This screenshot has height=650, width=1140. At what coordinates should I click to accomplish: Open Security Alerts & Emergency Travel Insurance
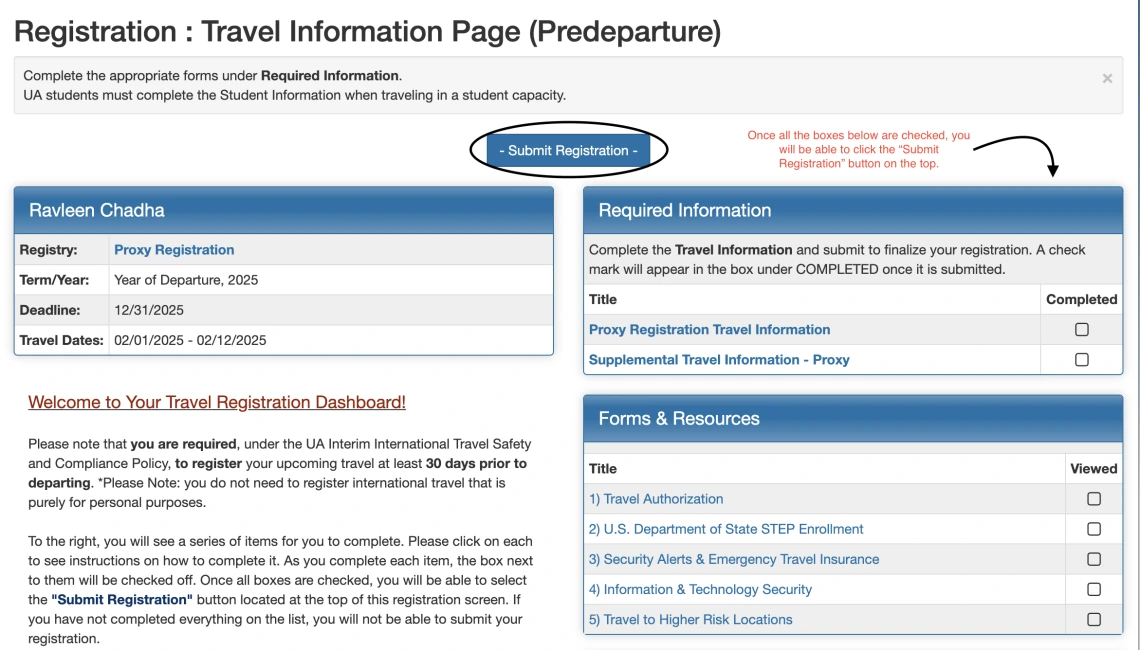[734, 559]
